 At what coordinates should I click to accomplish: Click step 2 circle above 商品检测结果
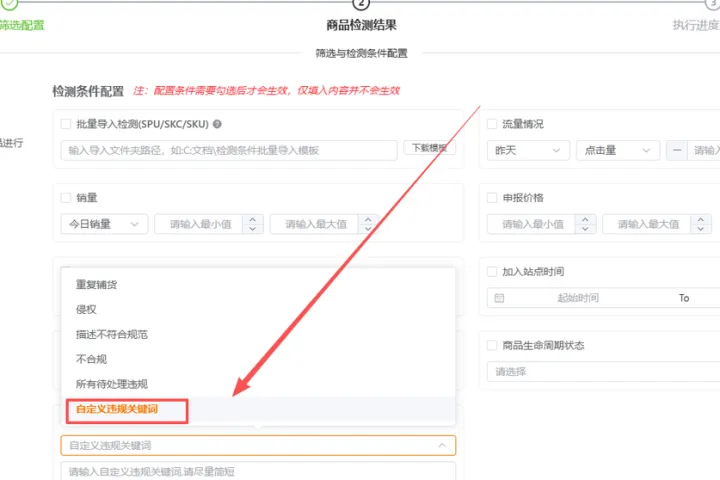pos(361,4)
